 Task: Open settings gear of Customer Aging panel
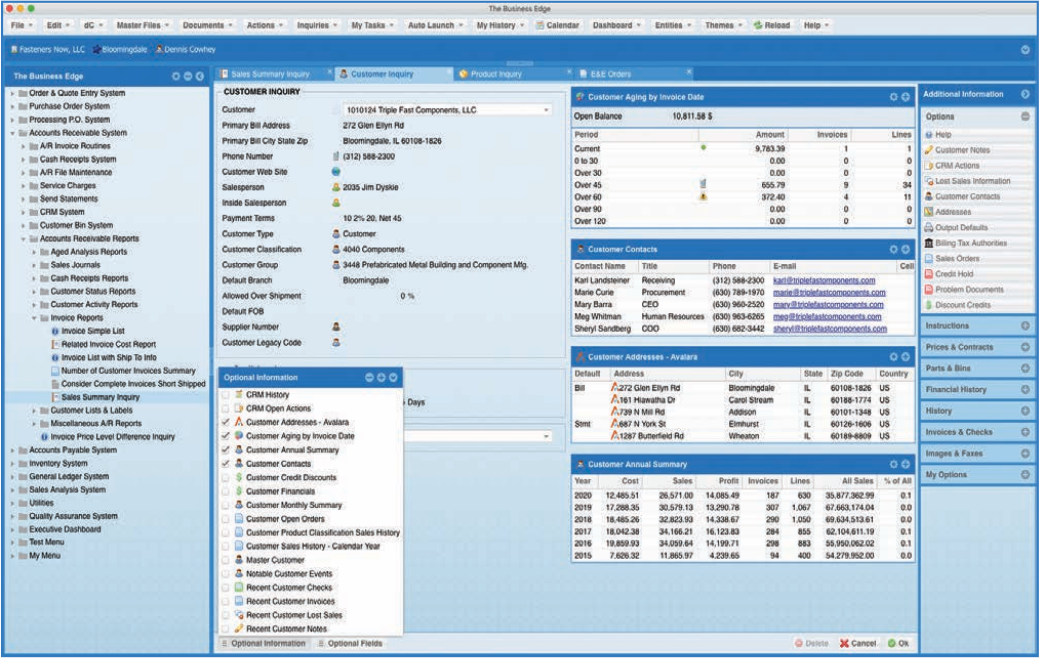894,97
